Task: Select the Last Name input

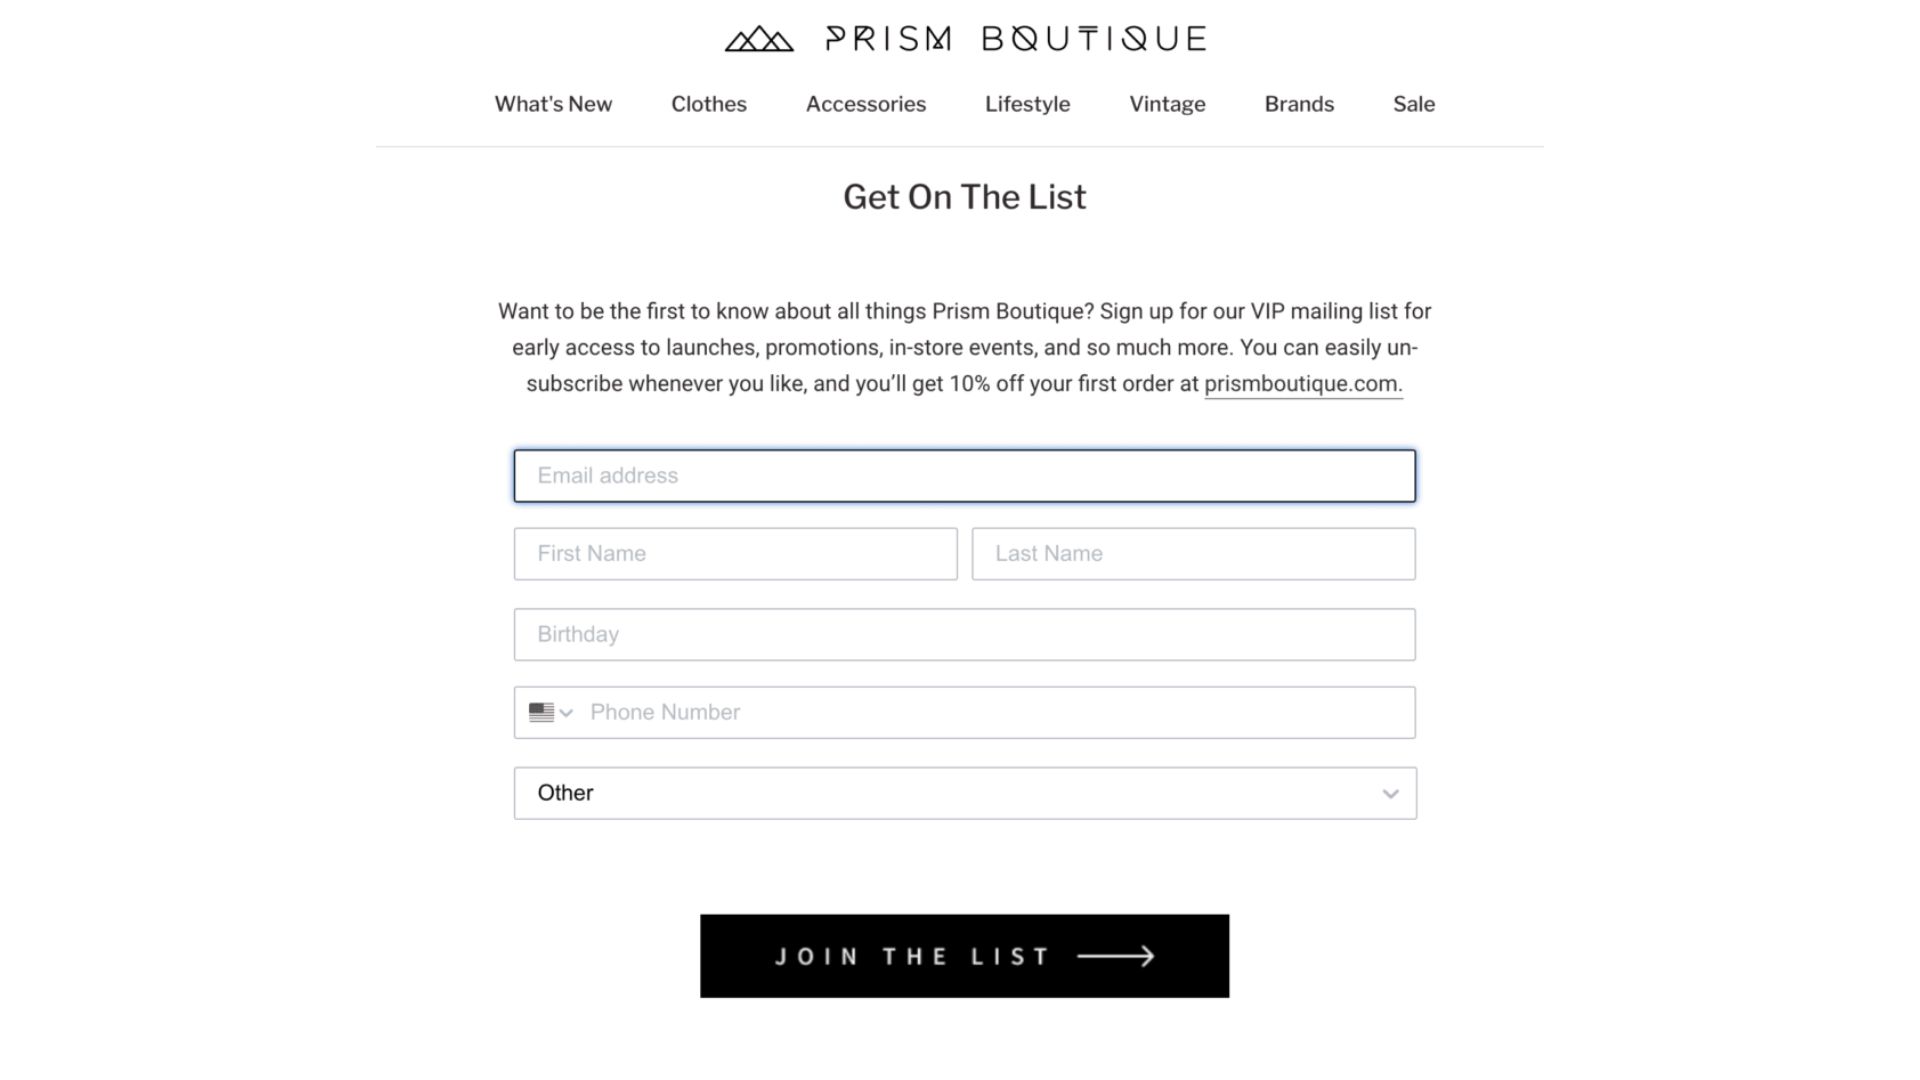Action: pos(1194,554)
